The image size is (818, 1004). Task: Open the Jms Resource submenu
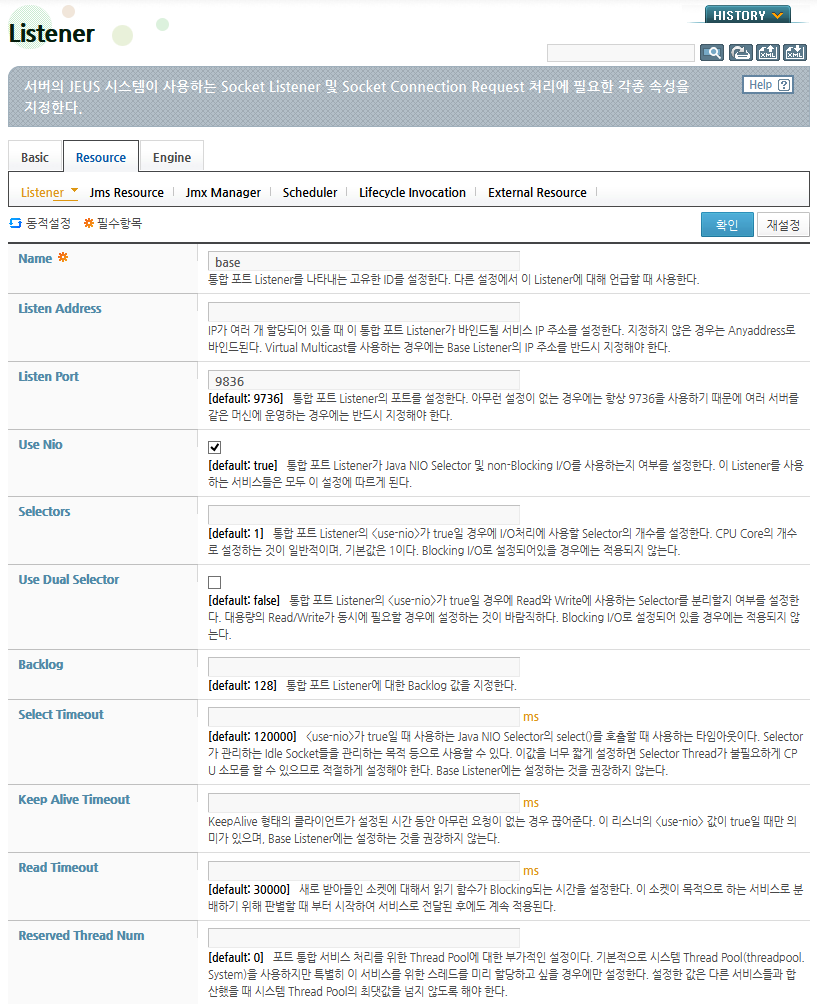(127, 192)
